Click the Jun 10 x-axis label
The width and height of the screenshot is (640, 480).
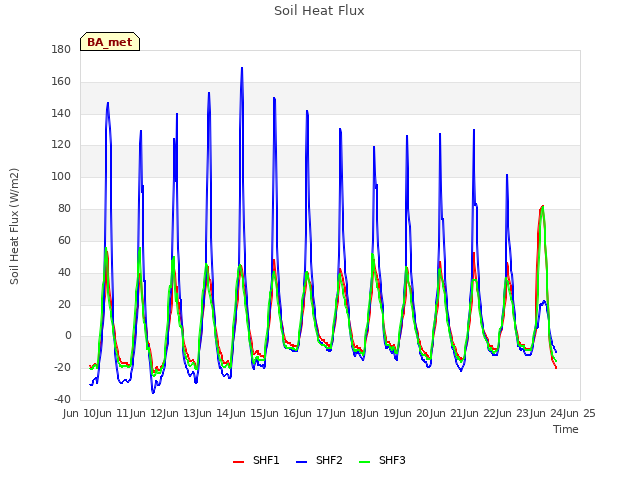point(80,413)
